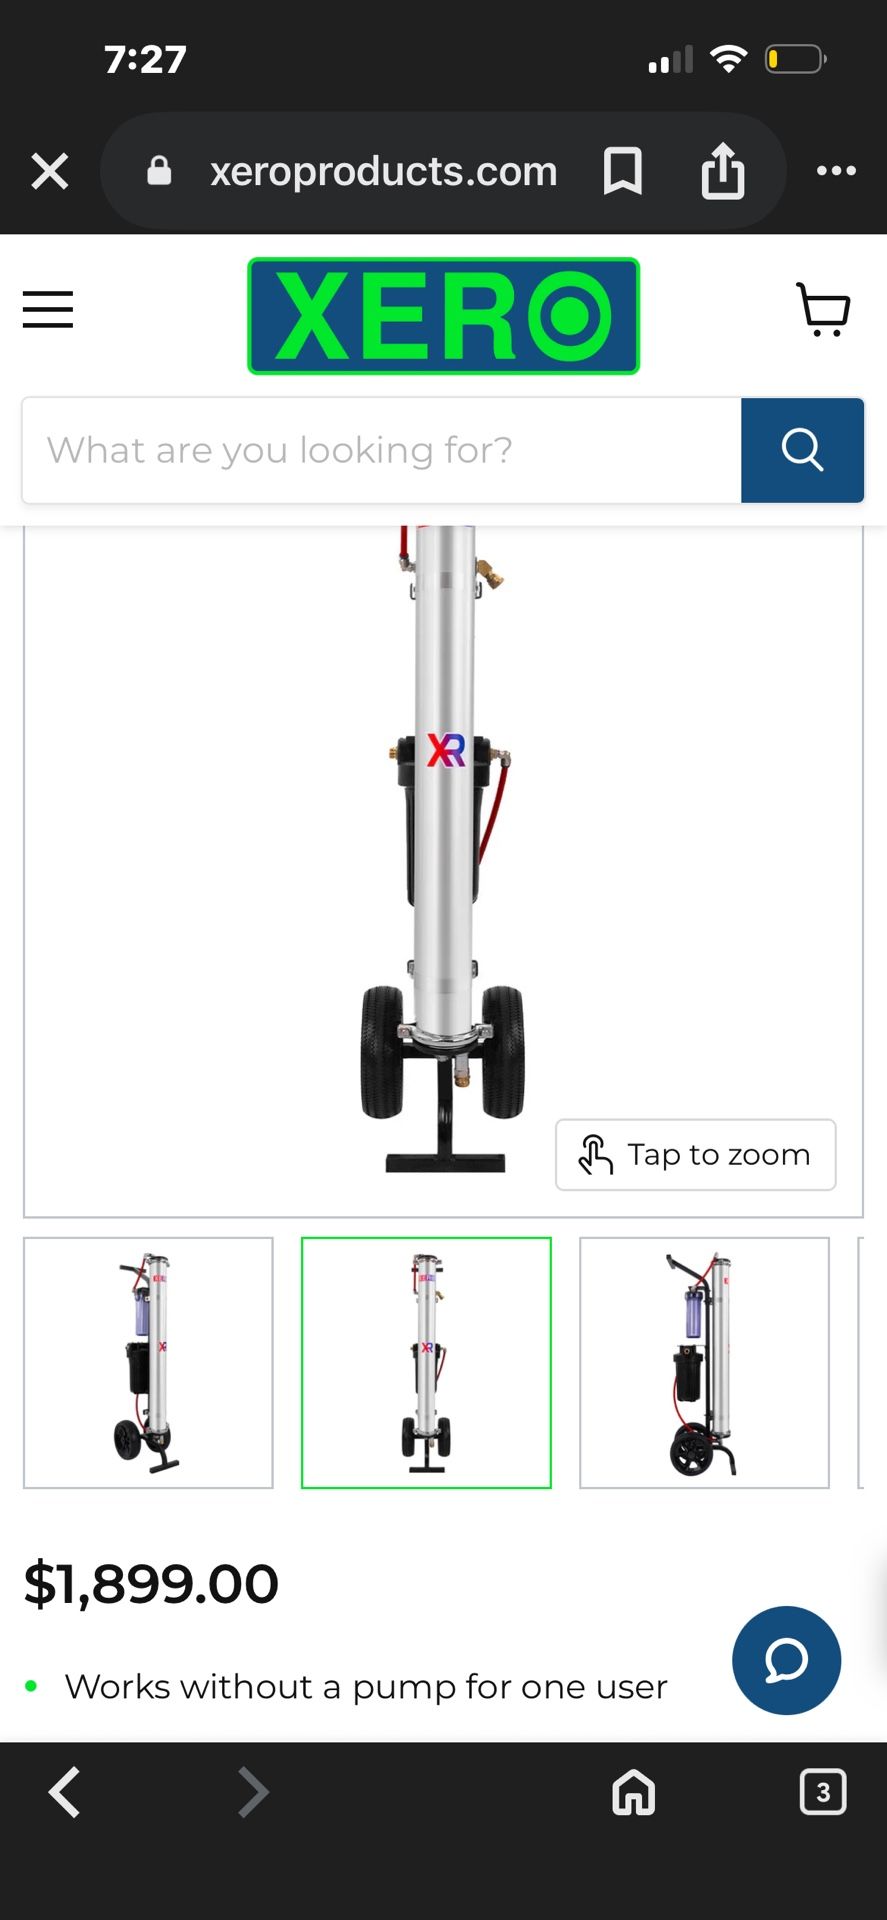This screenshot has height=1920, width=887.
Task: Open the hamburger navigation menu
Action: click(48, 309)
